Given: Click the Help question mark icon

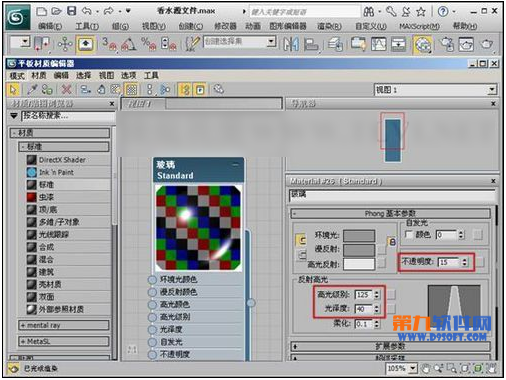Looking at the screenshot, I should 443,12.
